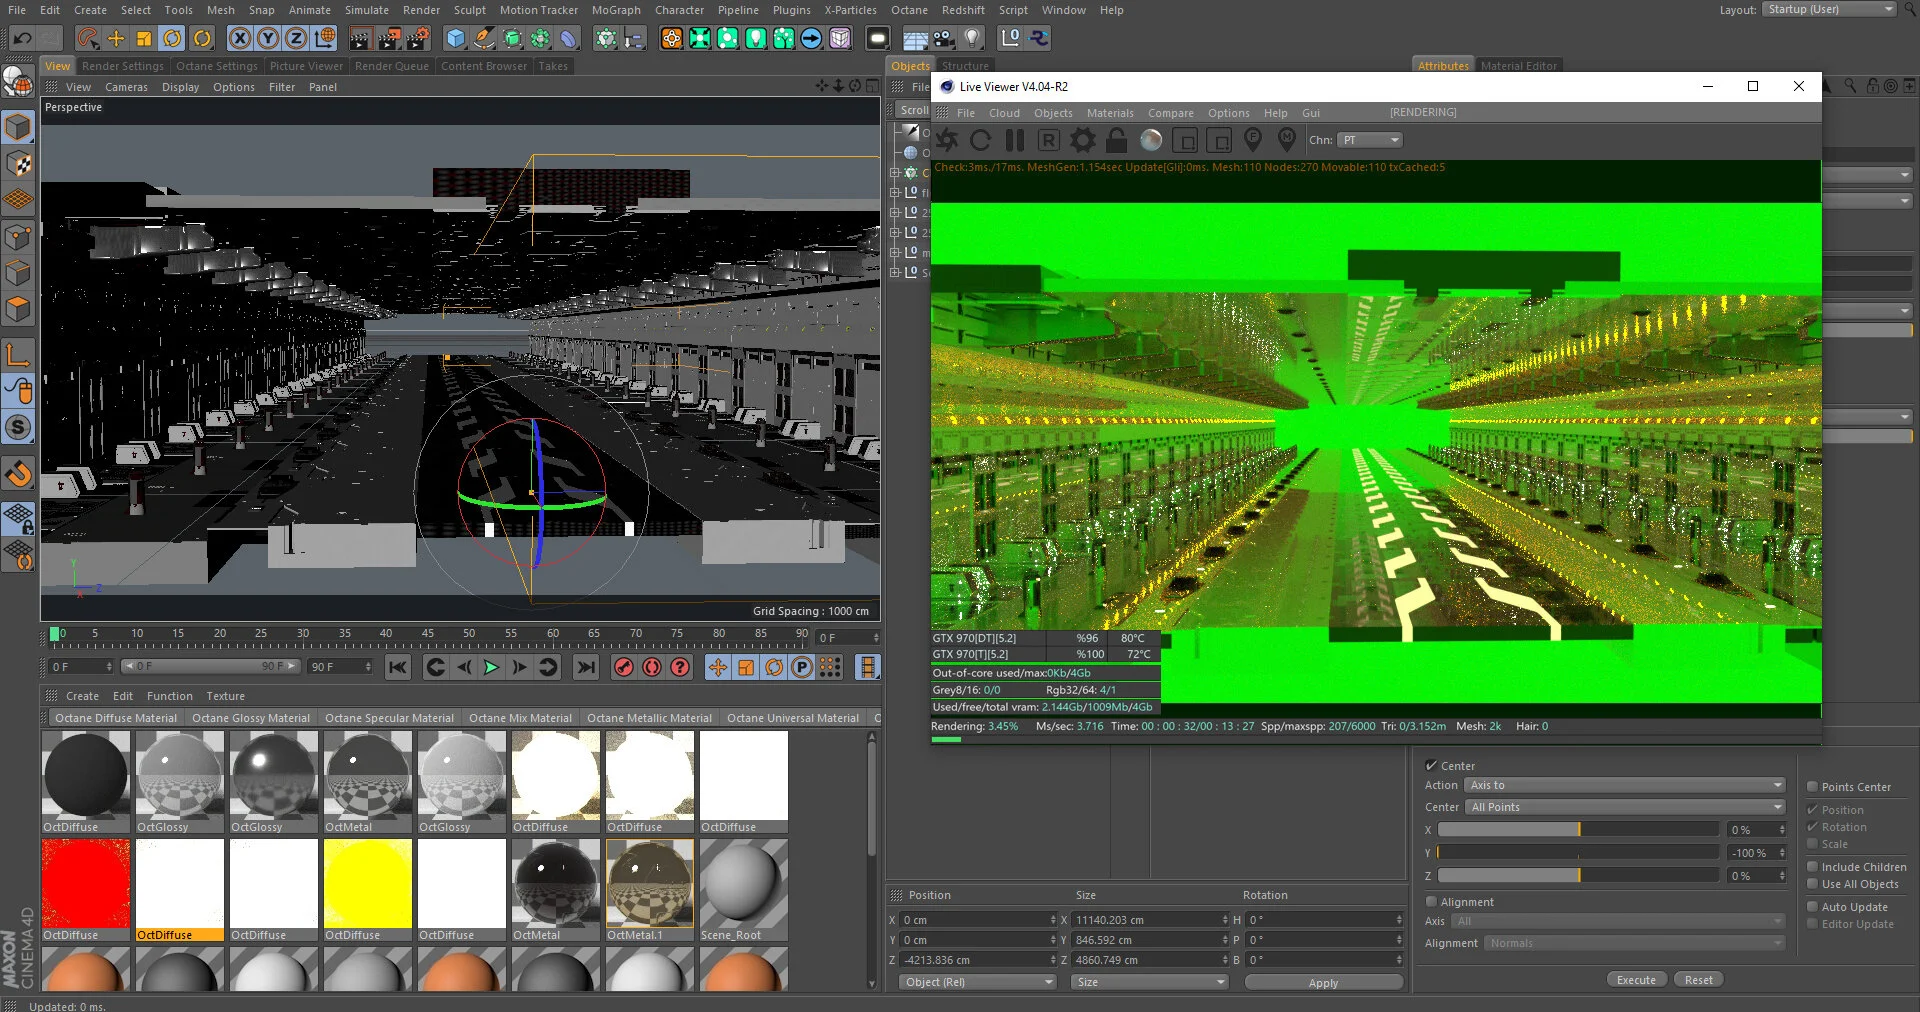
Task: Open the Chn PT channel dropdown
Action: coord(1370,140)
